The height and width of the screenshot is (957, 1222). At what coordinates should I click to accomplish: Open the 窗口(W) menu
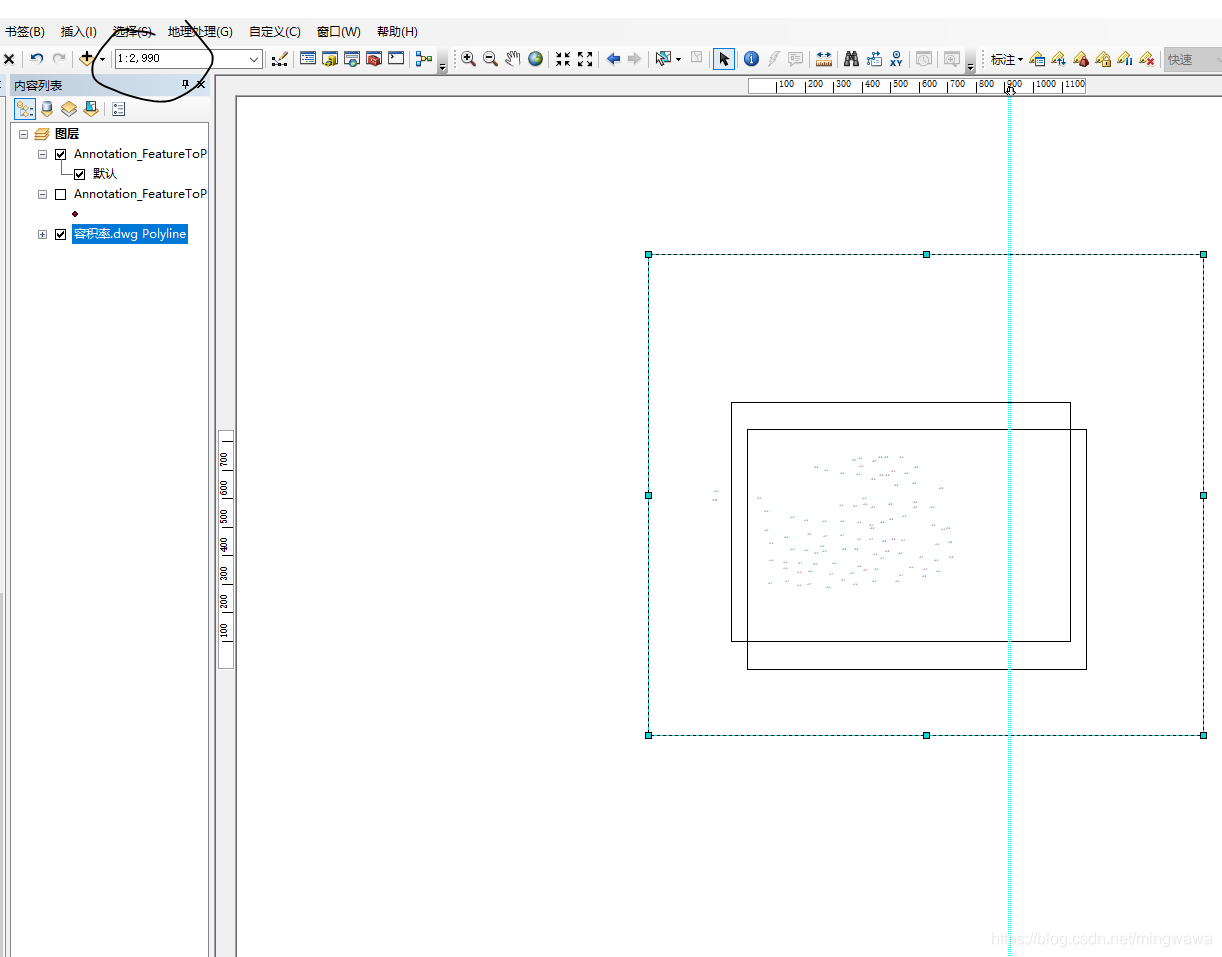tap(339, 32)
